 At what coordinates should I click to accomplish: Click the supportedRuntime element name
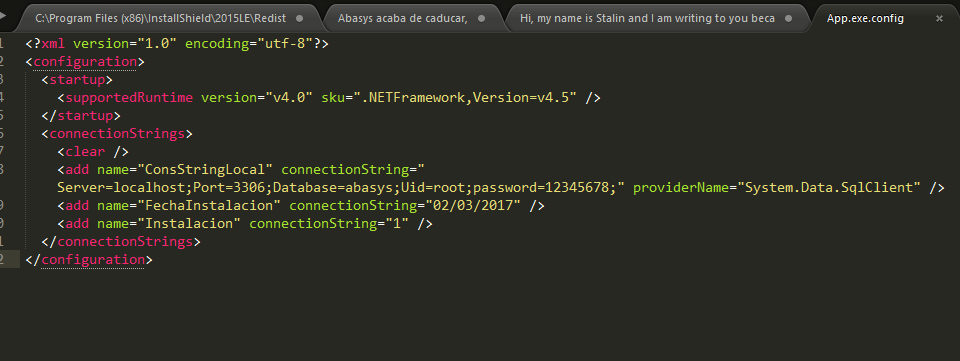pos(129,97)
